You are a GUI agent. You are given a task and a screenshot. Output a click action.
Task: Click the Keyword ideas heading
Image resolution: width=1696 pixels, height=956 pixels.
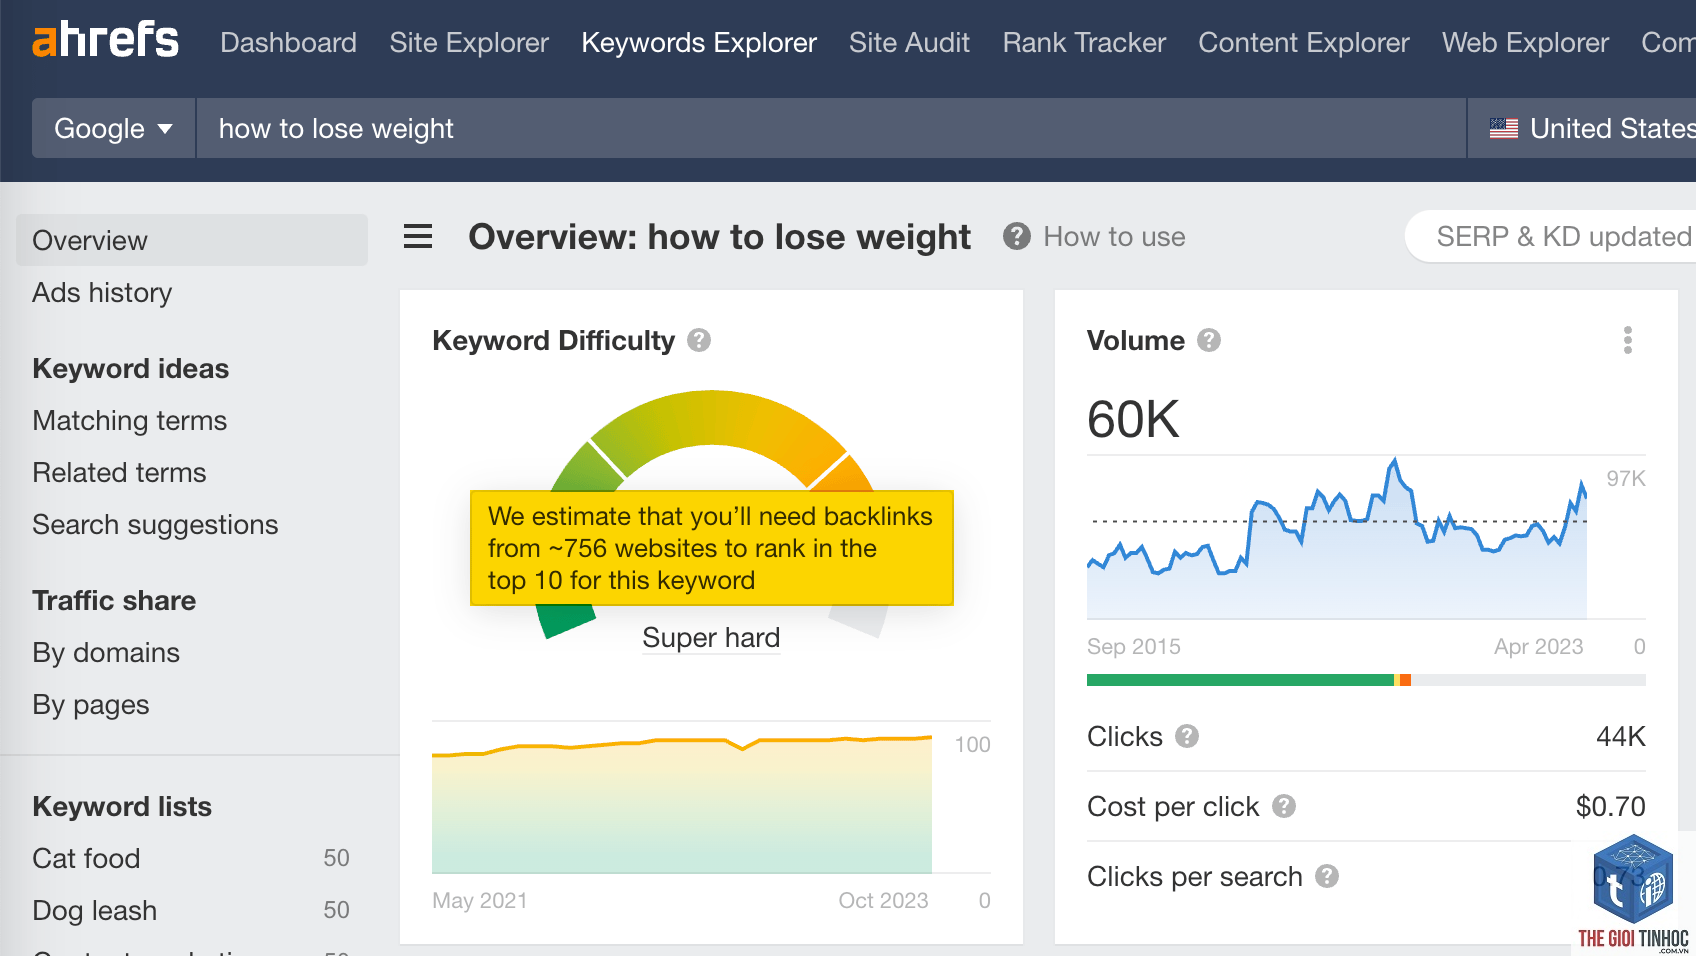point(130,368)
